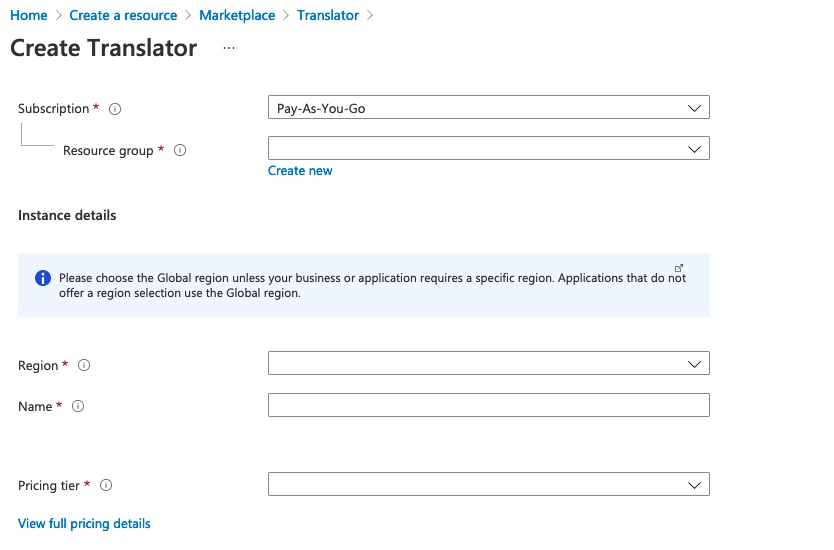Open the Subscription Pay-As-You-Go dropdown
Viewport: 834px width, 550px height.
click(x=489, y=107)
